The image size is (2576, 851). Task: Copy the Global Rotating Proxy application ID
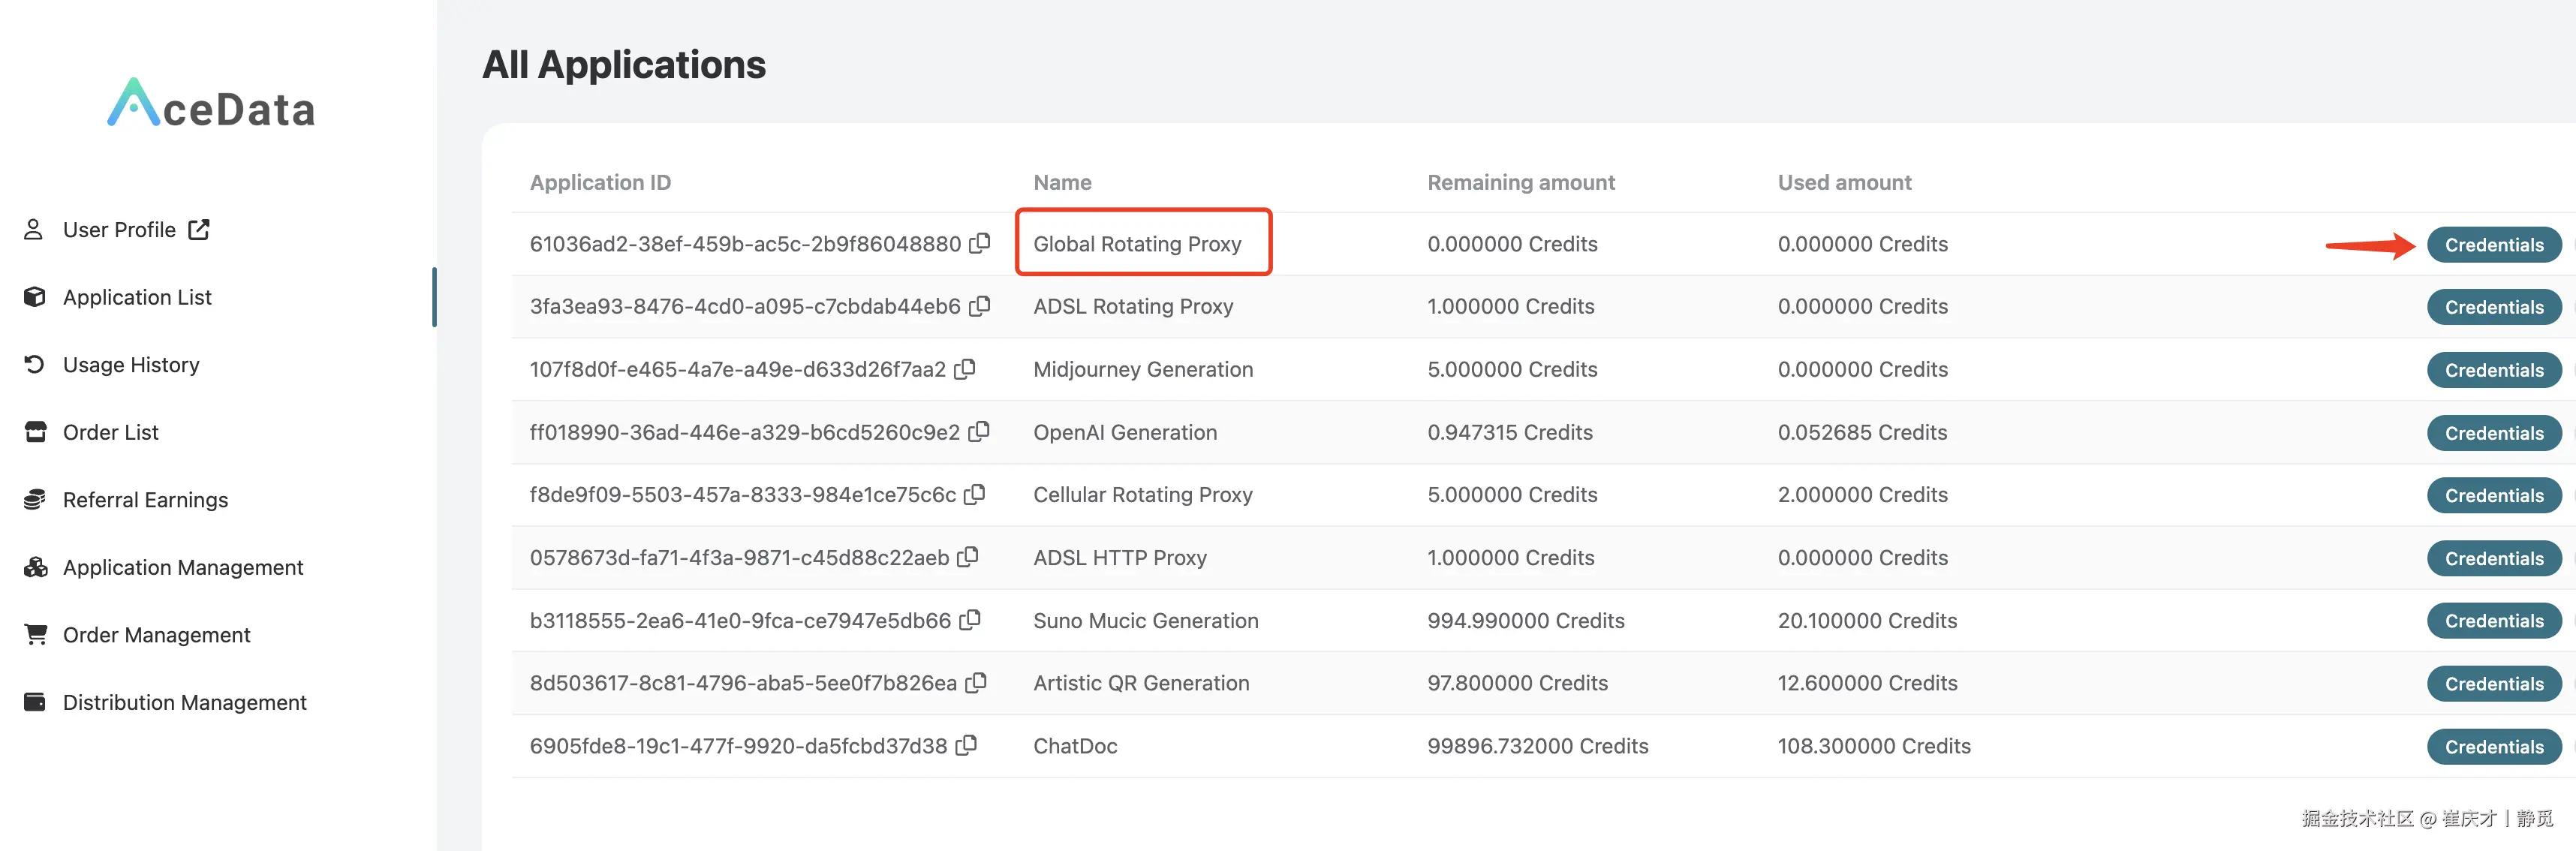pyautogui.click(x=980, y=243)
